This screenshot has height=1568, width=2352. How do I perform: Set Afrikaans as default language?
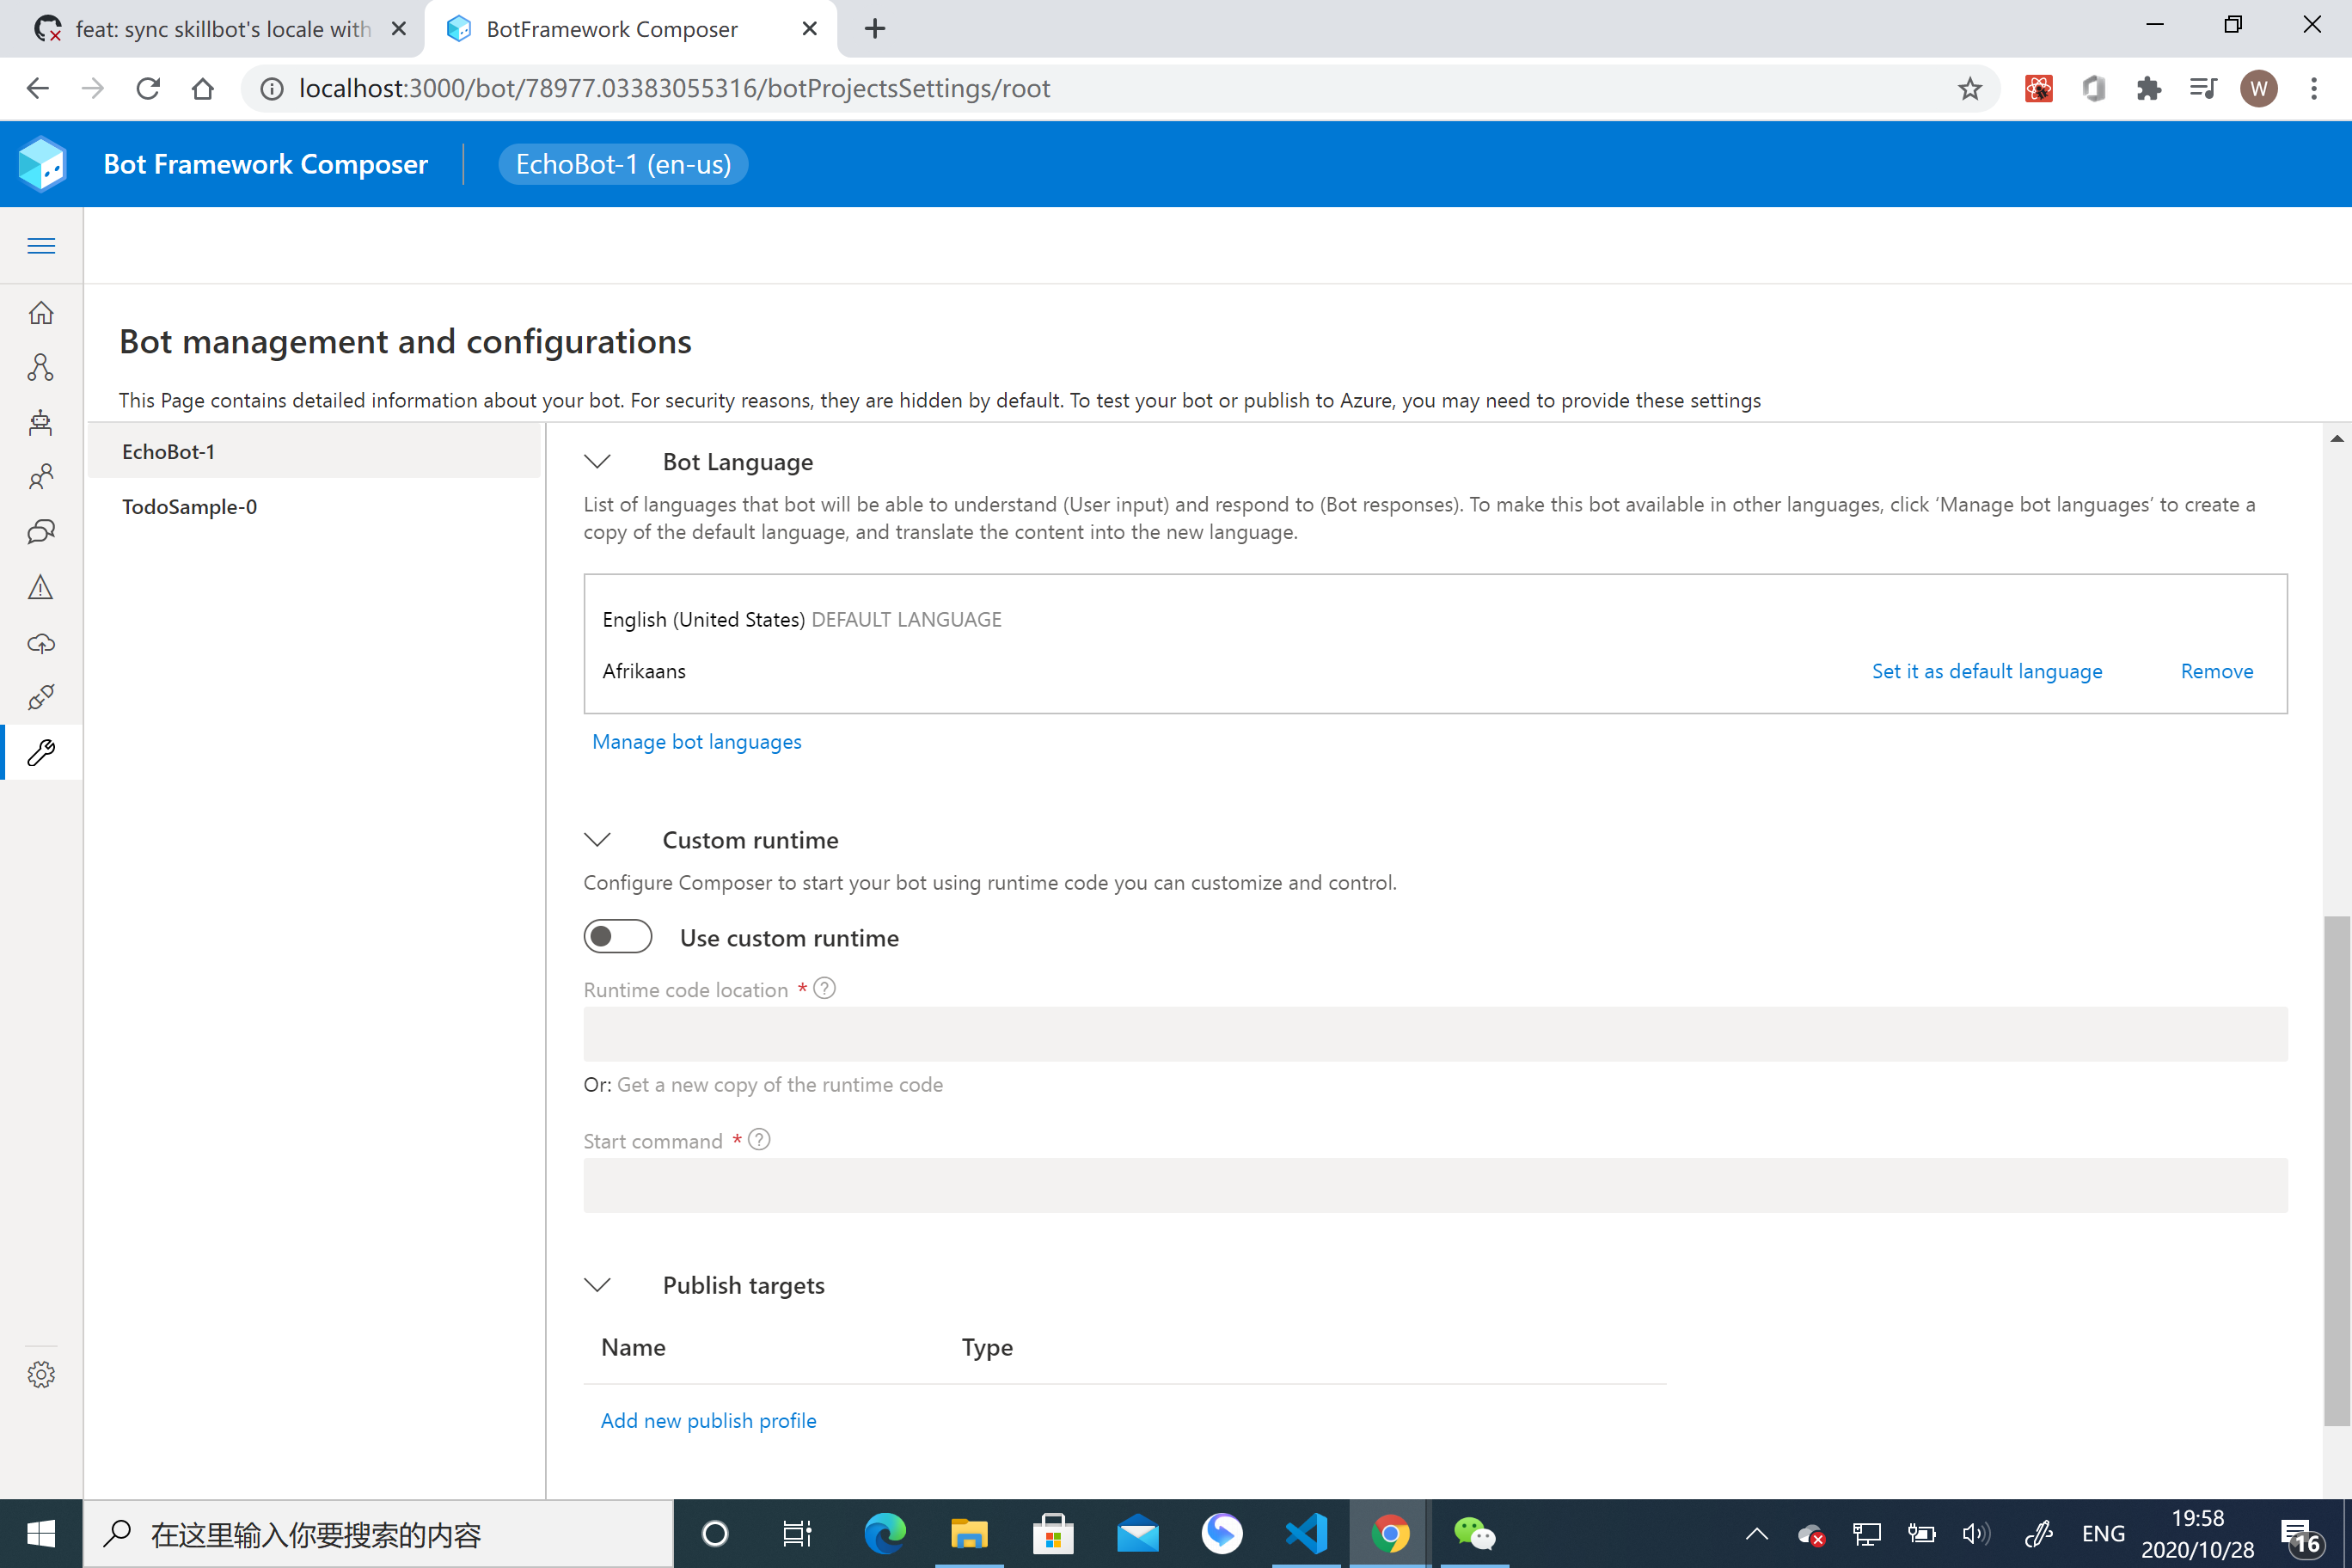point(1986,671)
